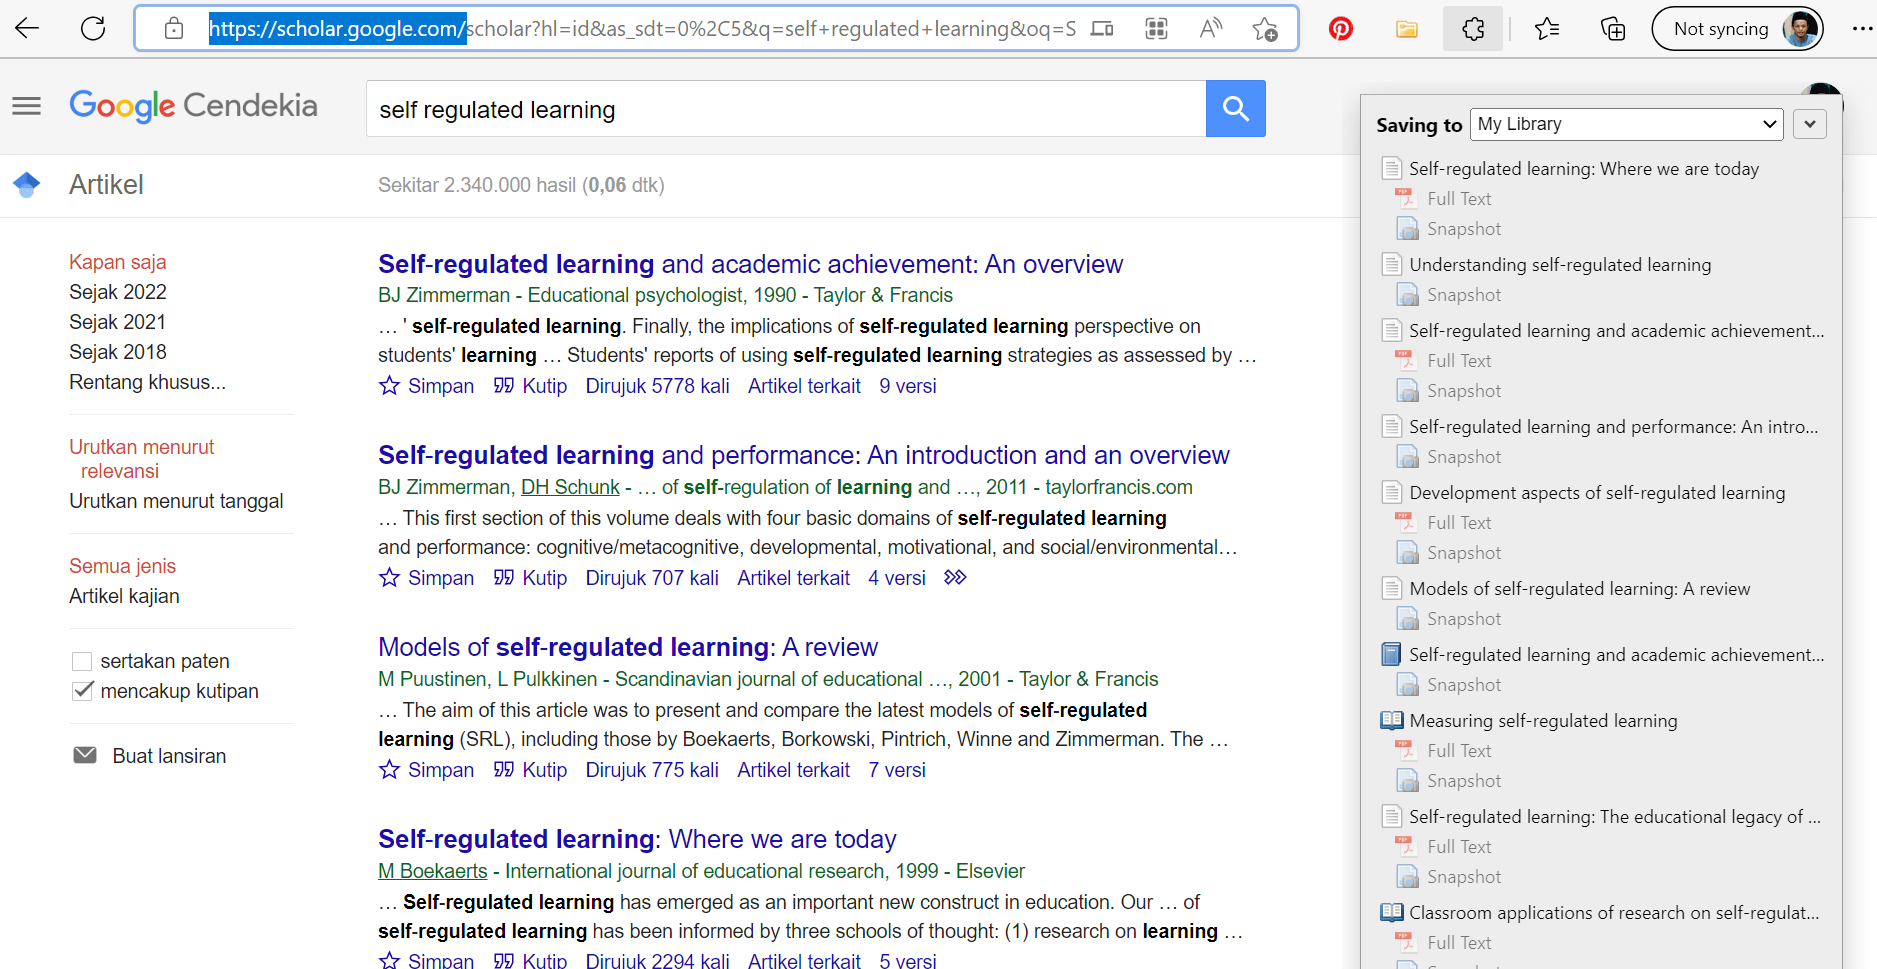Open the My Library saving-to dropdown
Screen dimensions: 1877x969
1627,124
